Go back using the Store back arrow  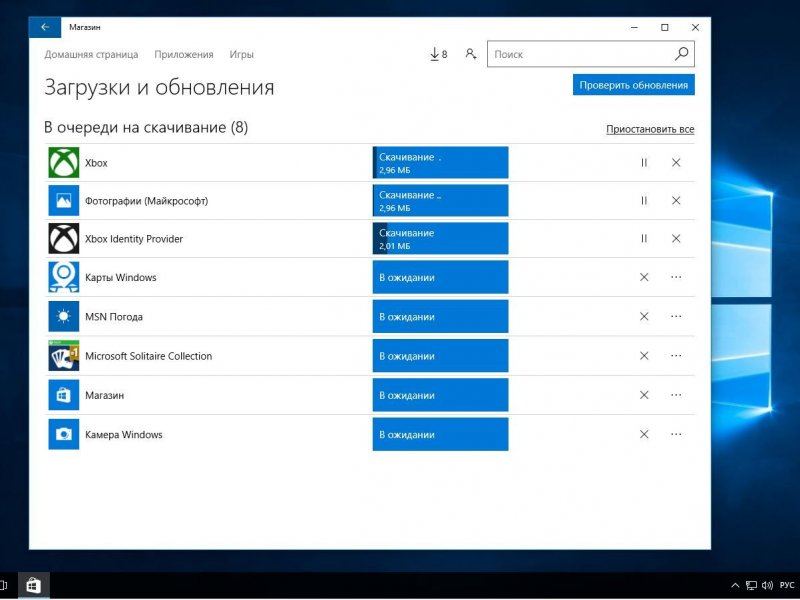pyautogui.click(x=45, y=27)
